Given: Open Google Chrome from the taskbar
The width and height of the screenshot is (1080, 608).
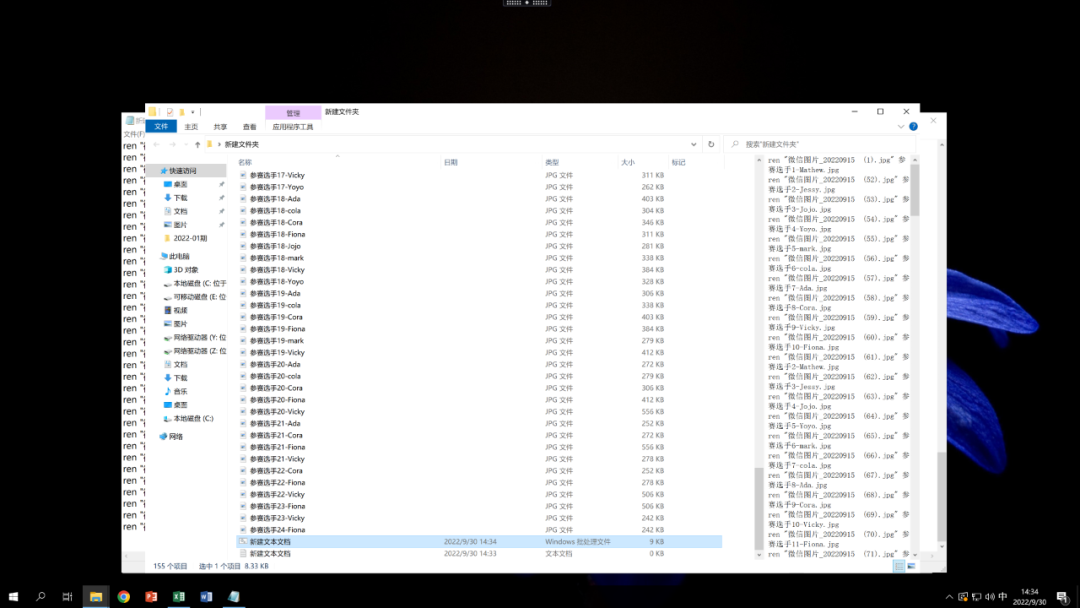Looking at the screenshot, I should coord(123,596).
